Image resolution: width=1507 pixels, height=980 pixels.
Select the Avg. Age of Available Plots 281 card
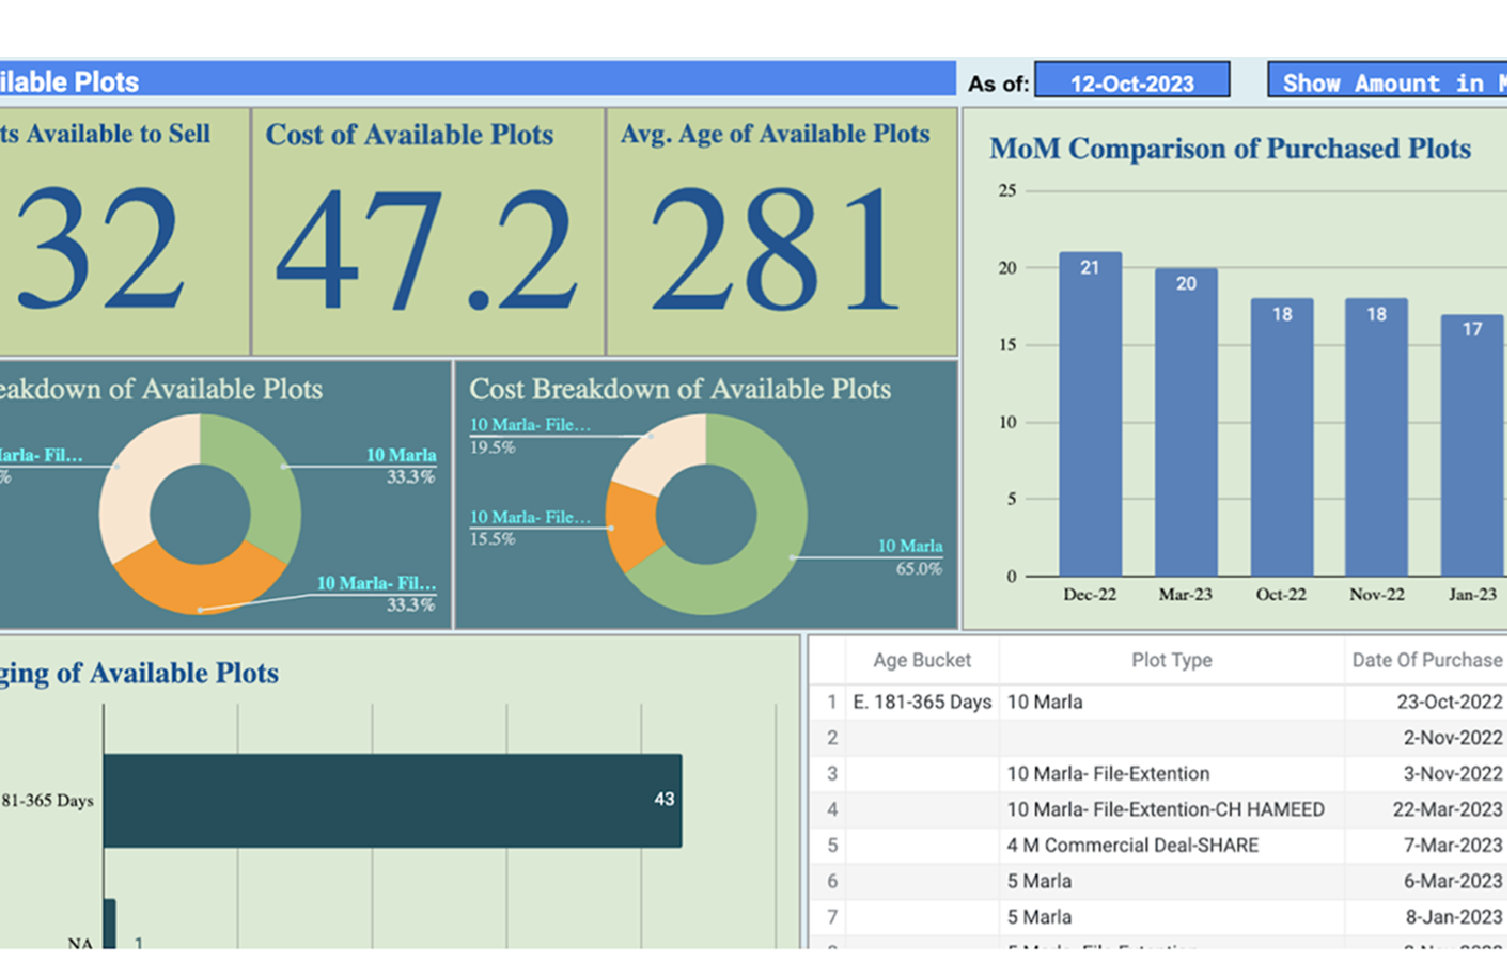coord(781,232)
